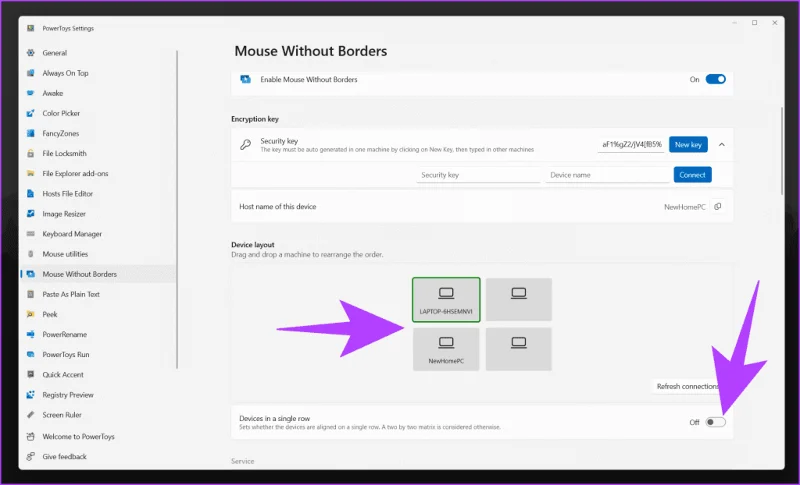
Task: Click the Device layout heading
Action: 253,245
